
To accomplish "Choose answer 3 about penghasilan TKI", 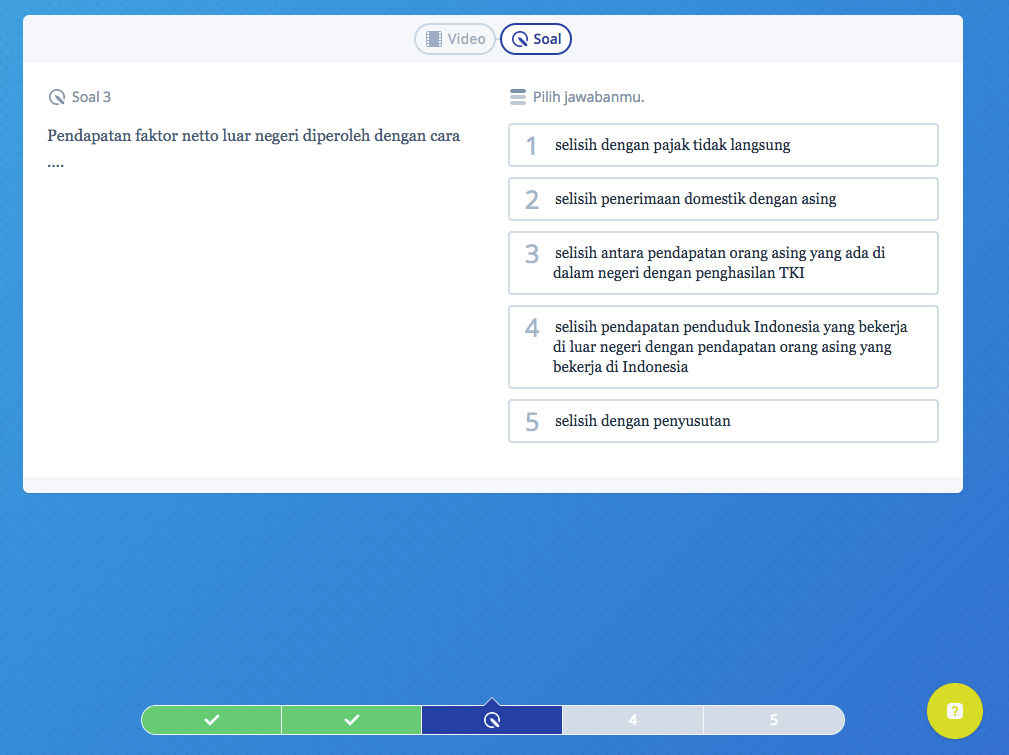I will [x=722, y=262].
